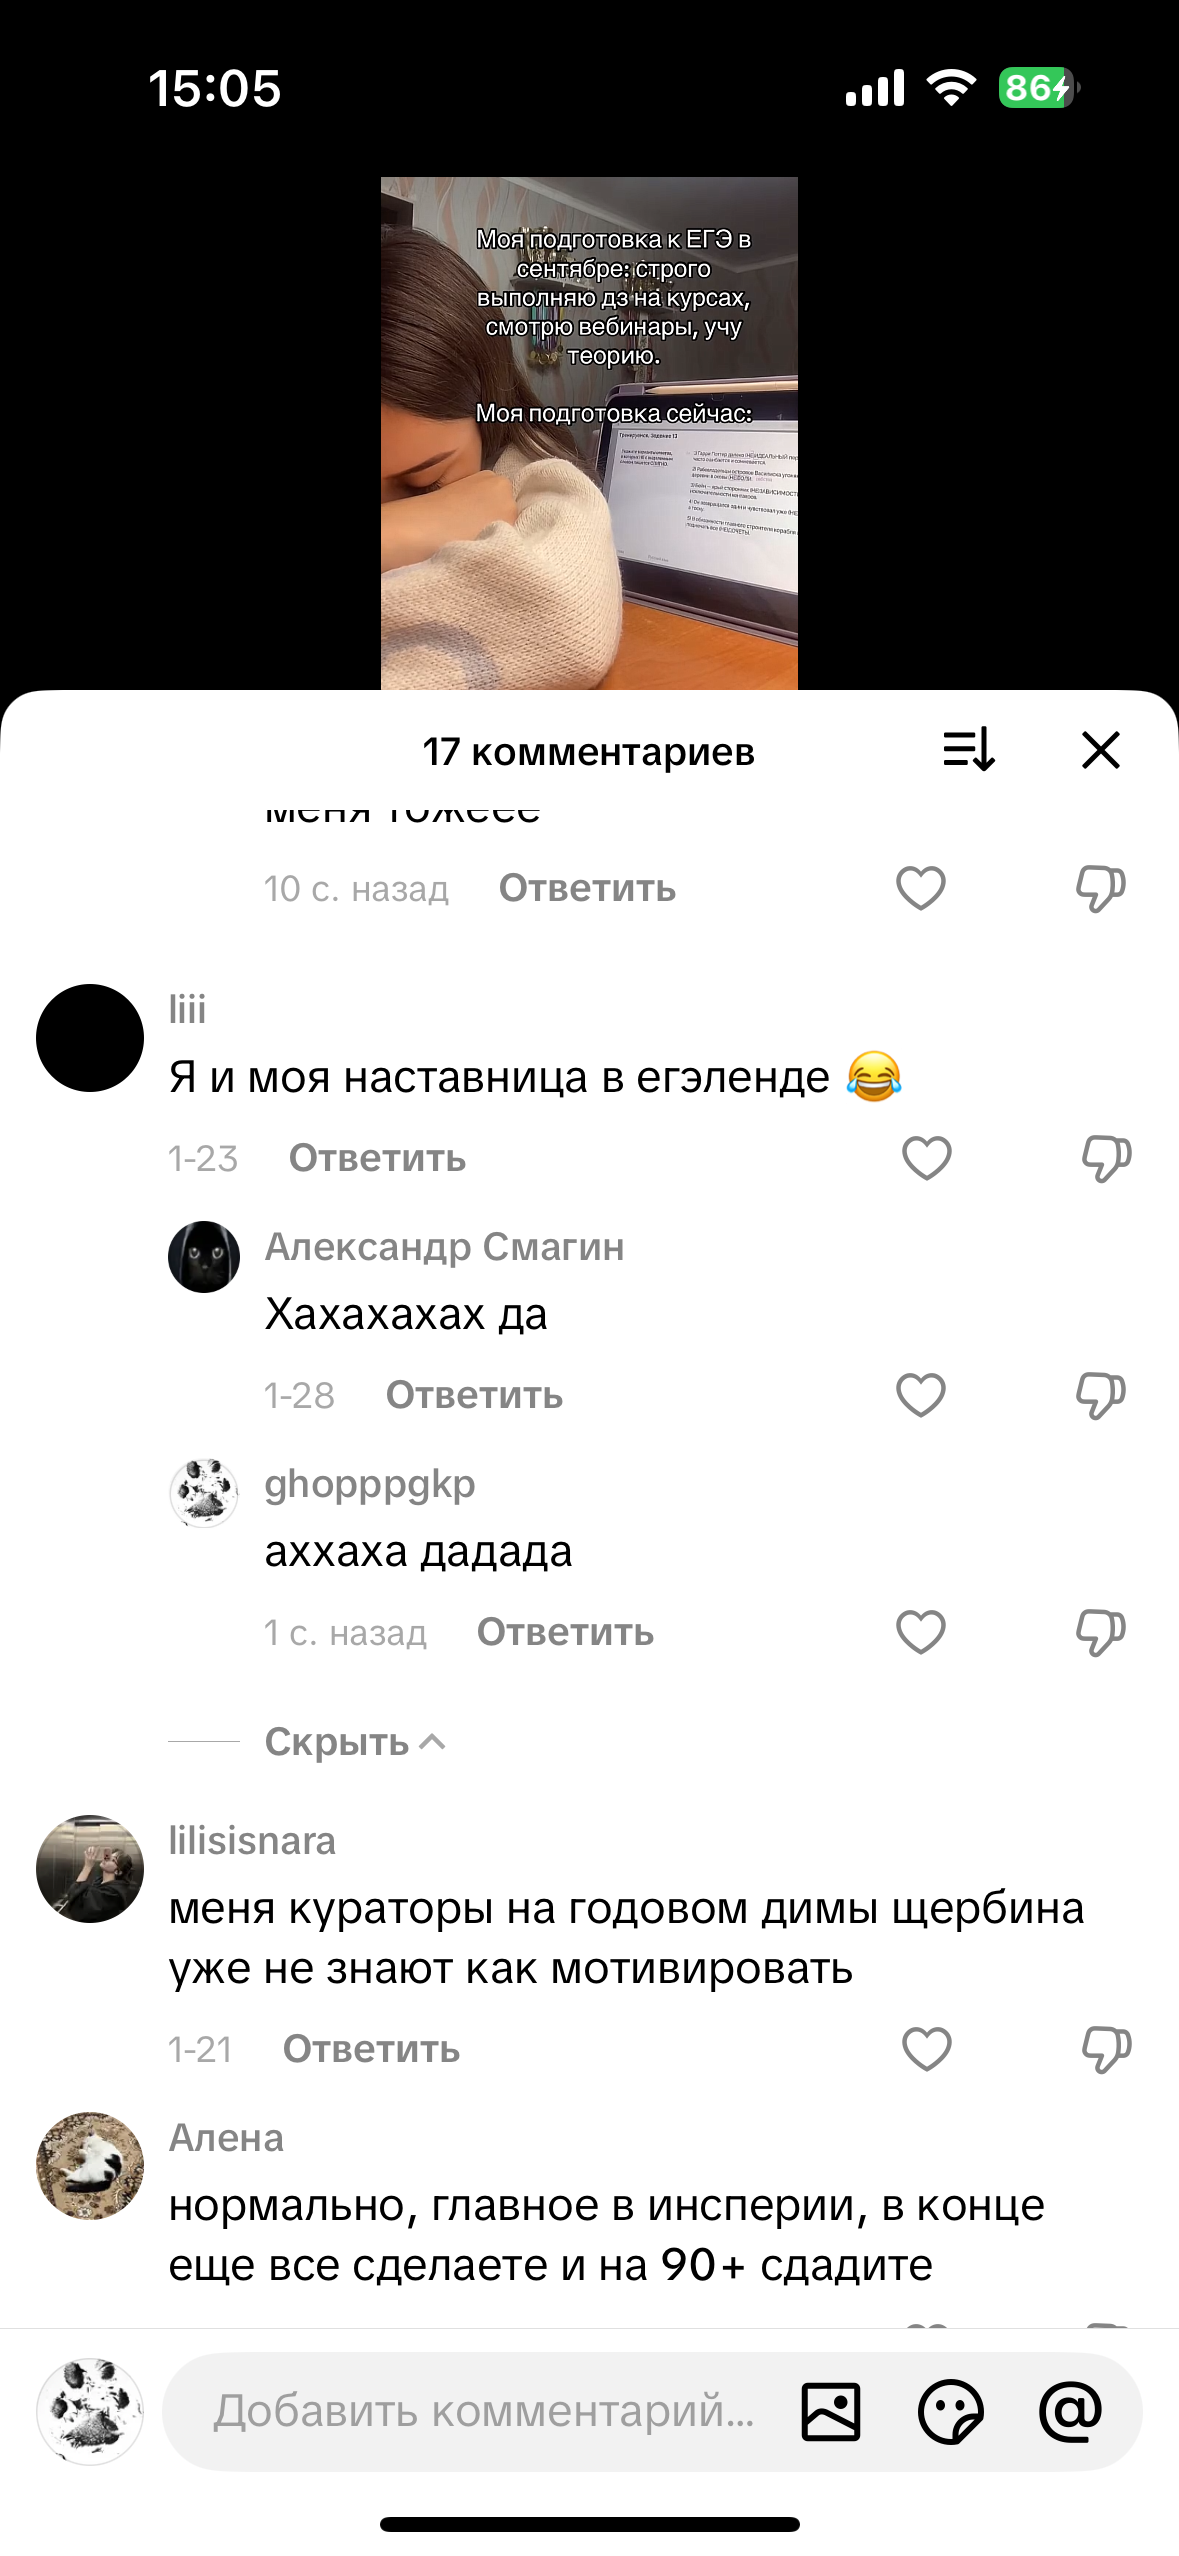Reply to liii's comment via Ответить

377,1158
